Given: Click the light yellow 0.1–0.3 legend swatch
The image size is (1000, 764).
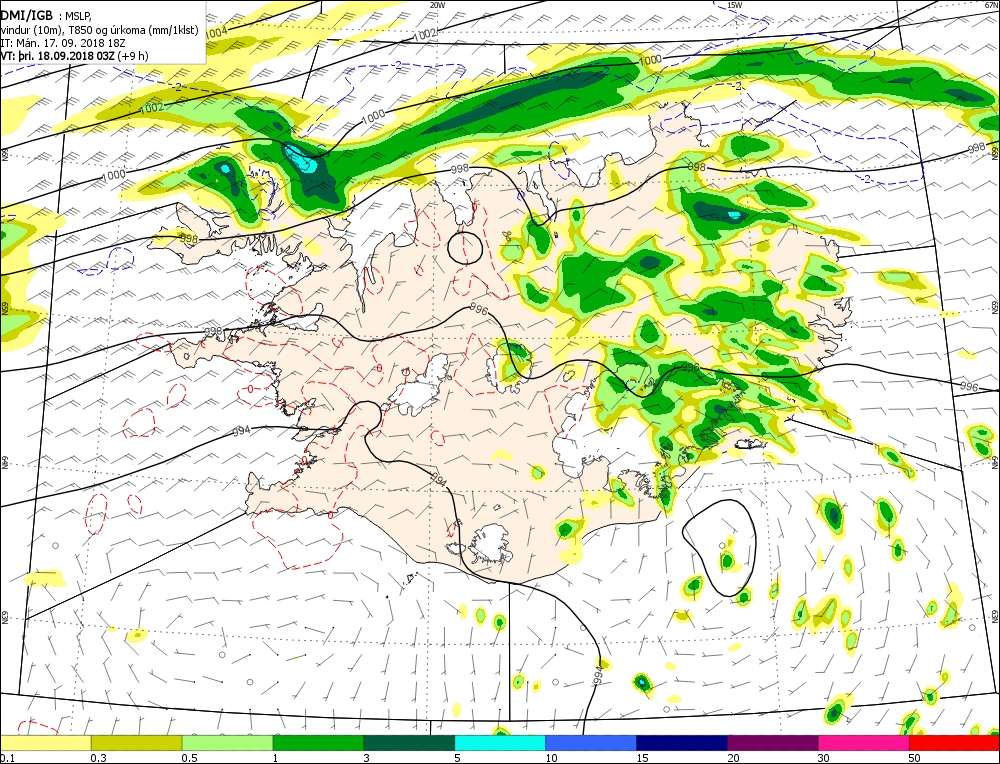Looking at the screenshot, I should pyautogui.click(x=45, y=743).
